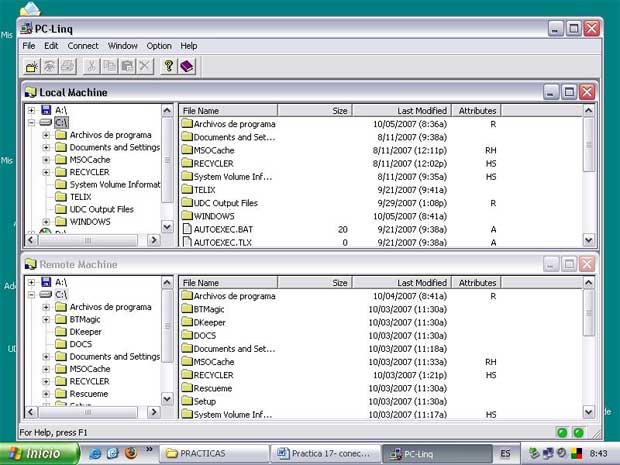Expand MSOCache node in Local Machine tree
620x465 pixels.
[46, 160]
